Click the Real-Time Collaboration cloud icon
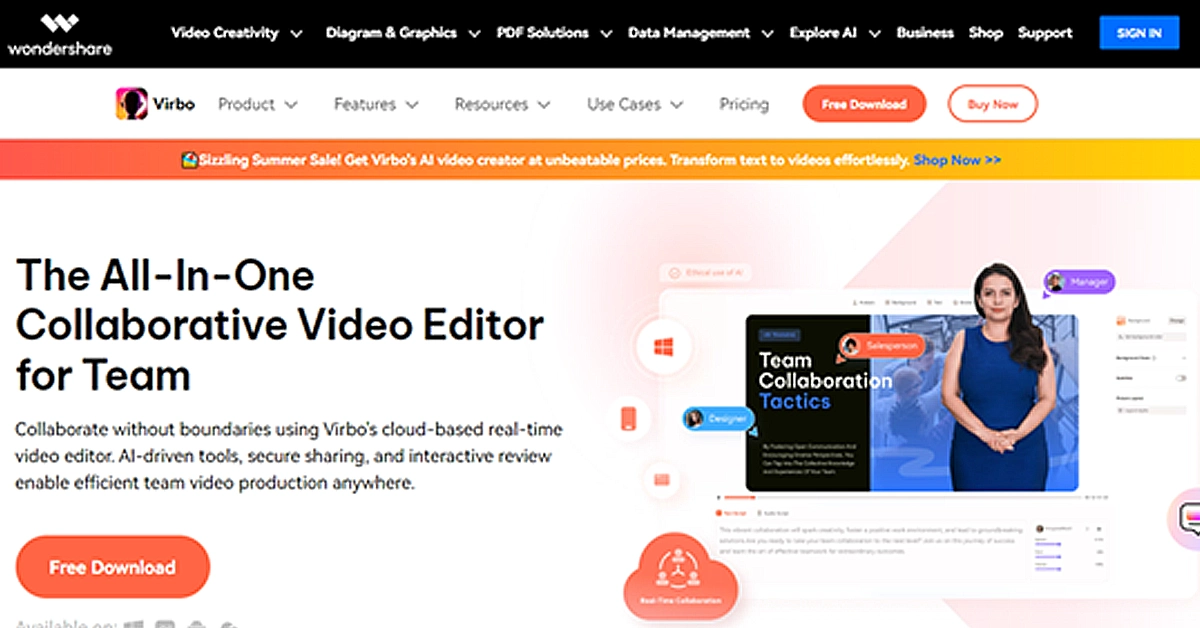This screenshot has height=628, width=1200. 680,581
